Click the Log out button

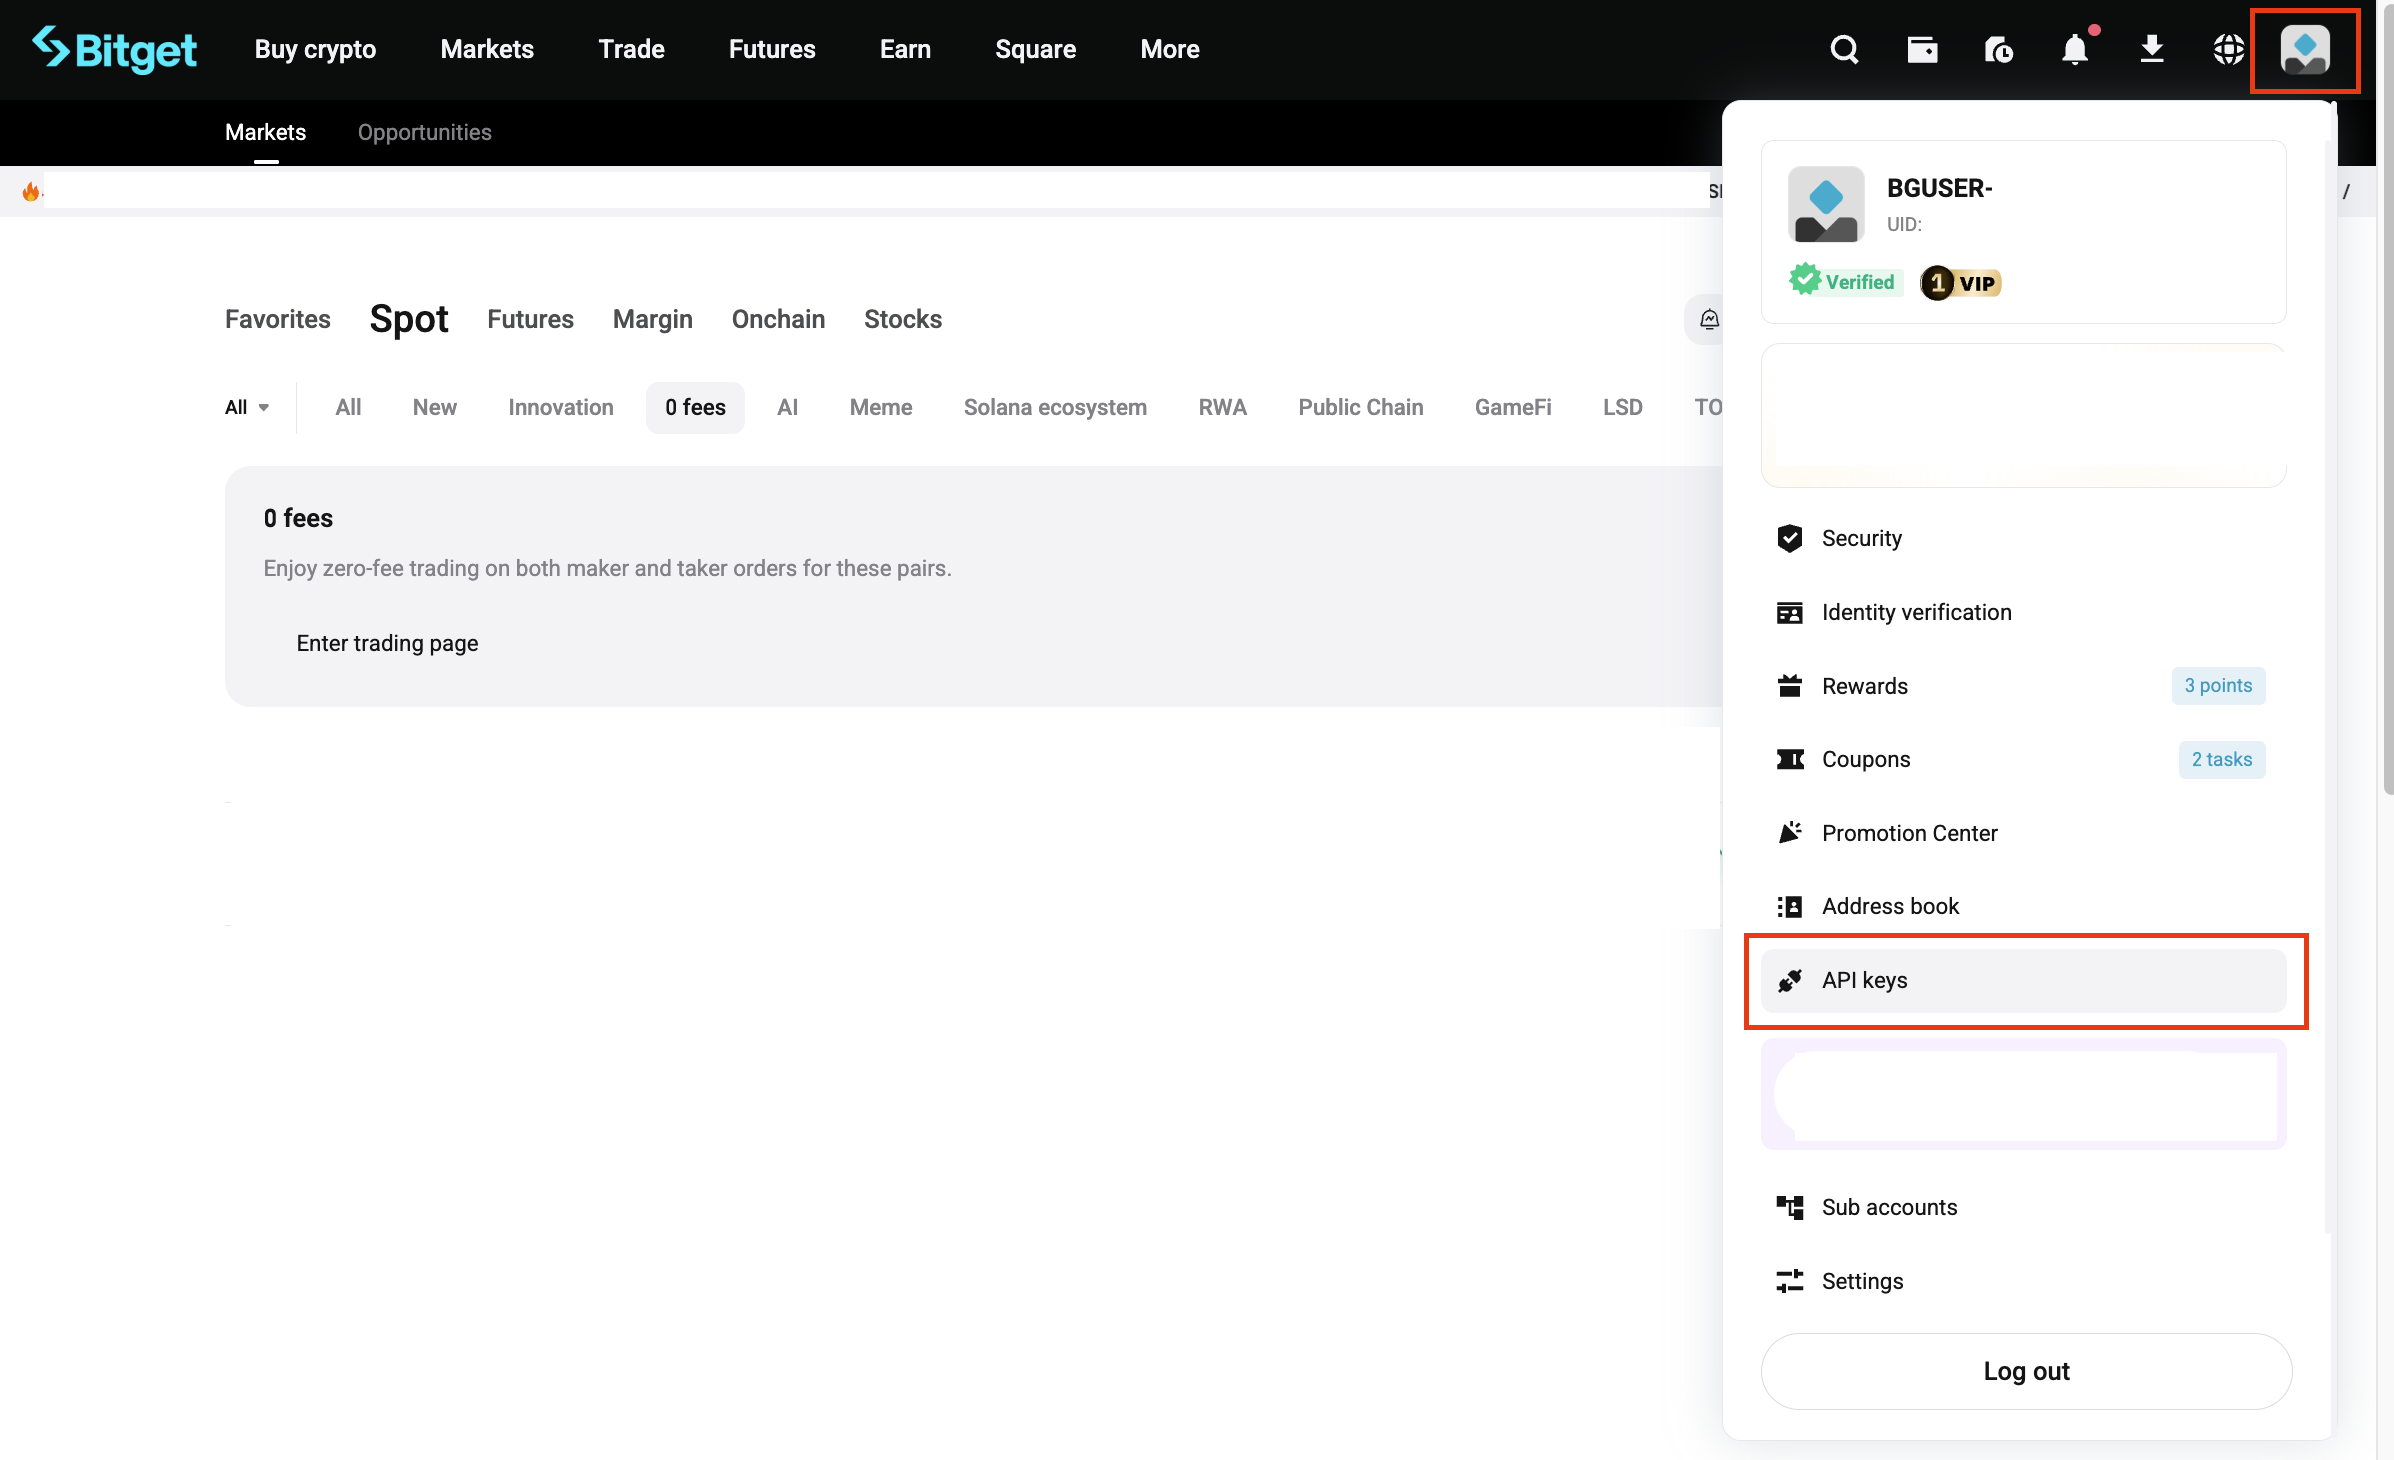pos(2025,1371)
